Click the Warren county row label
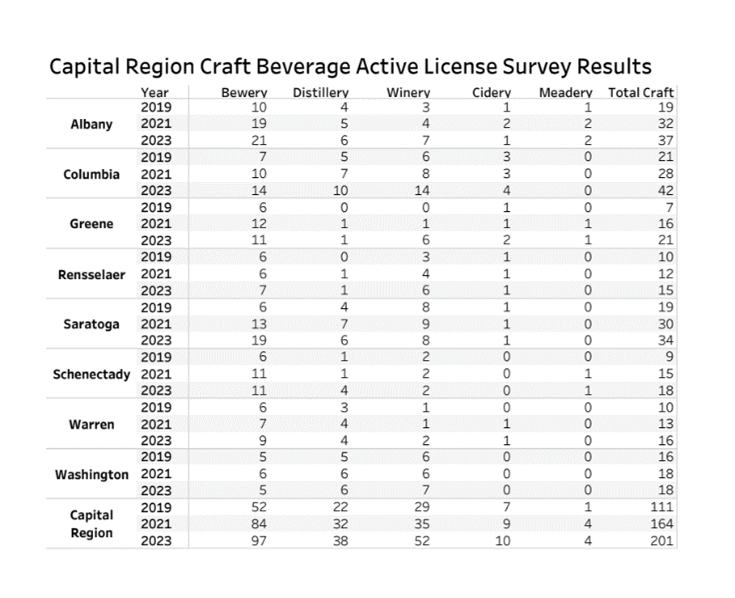735x598 pixels. [x=91, y=424]
